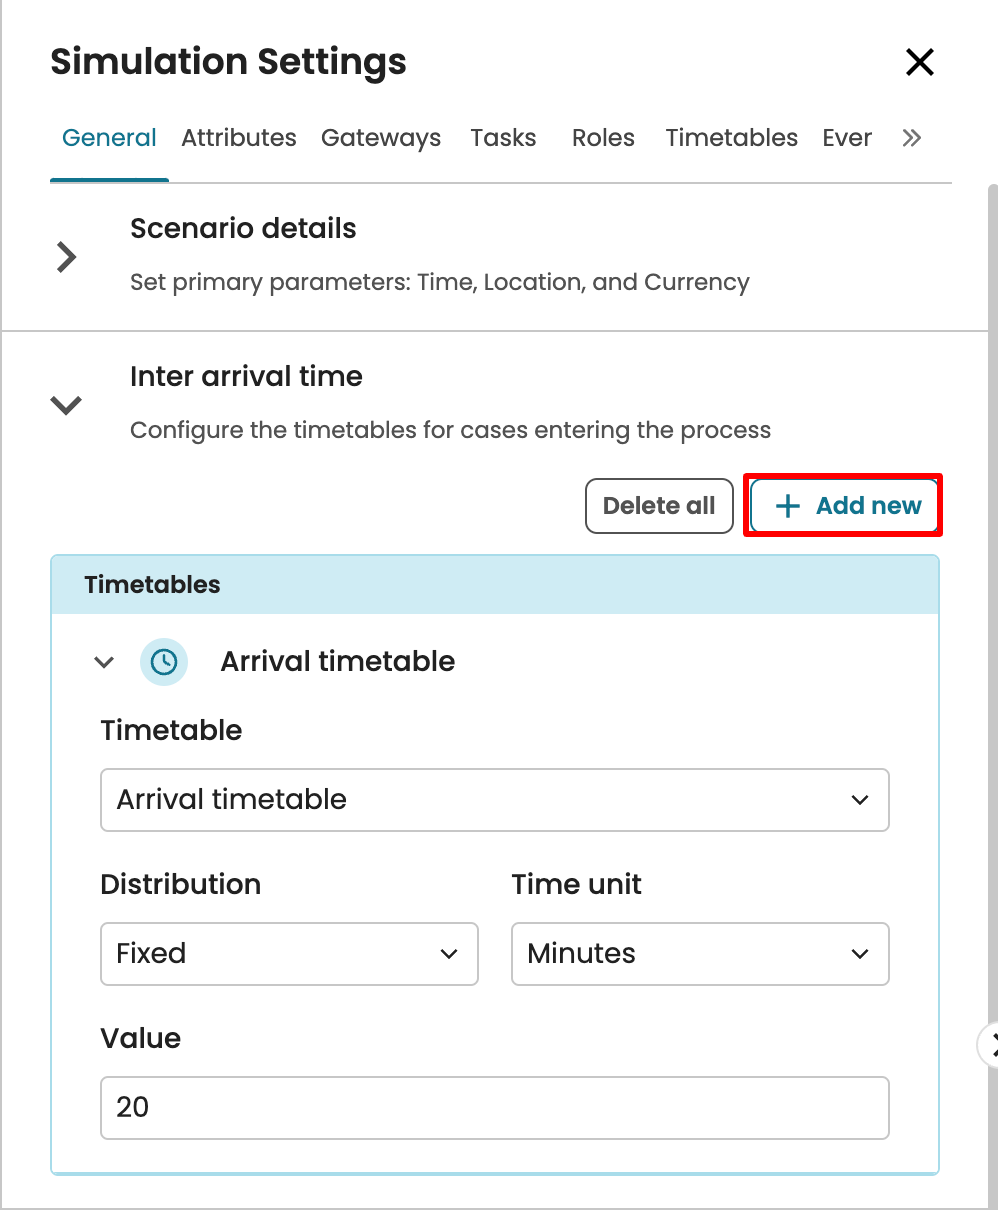Select the General tab

109,138
